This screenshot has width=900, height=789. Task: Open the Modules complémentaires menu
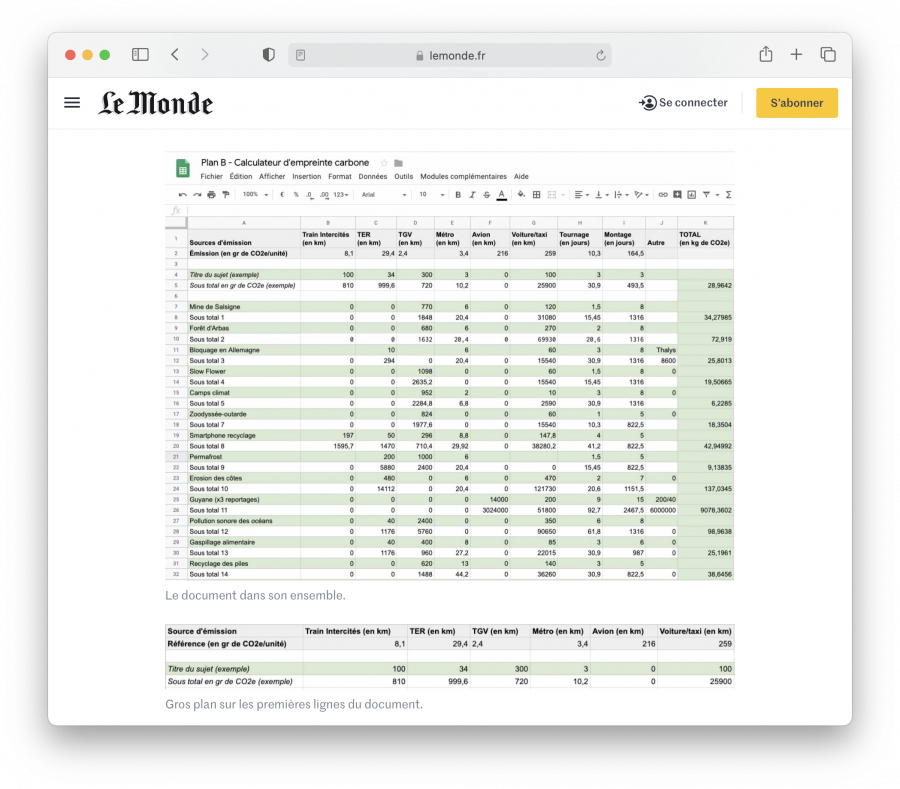click(463, 176)
